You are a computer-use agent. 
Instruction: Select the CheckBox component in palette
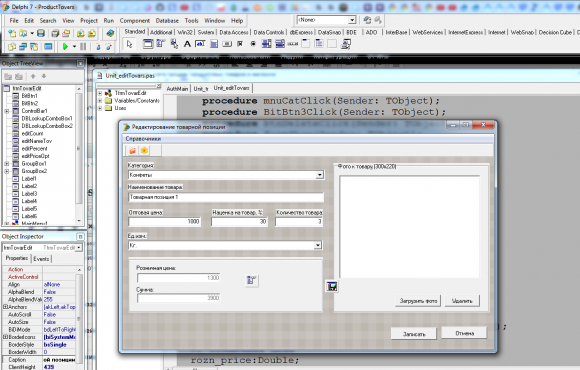tap(240, 44)
